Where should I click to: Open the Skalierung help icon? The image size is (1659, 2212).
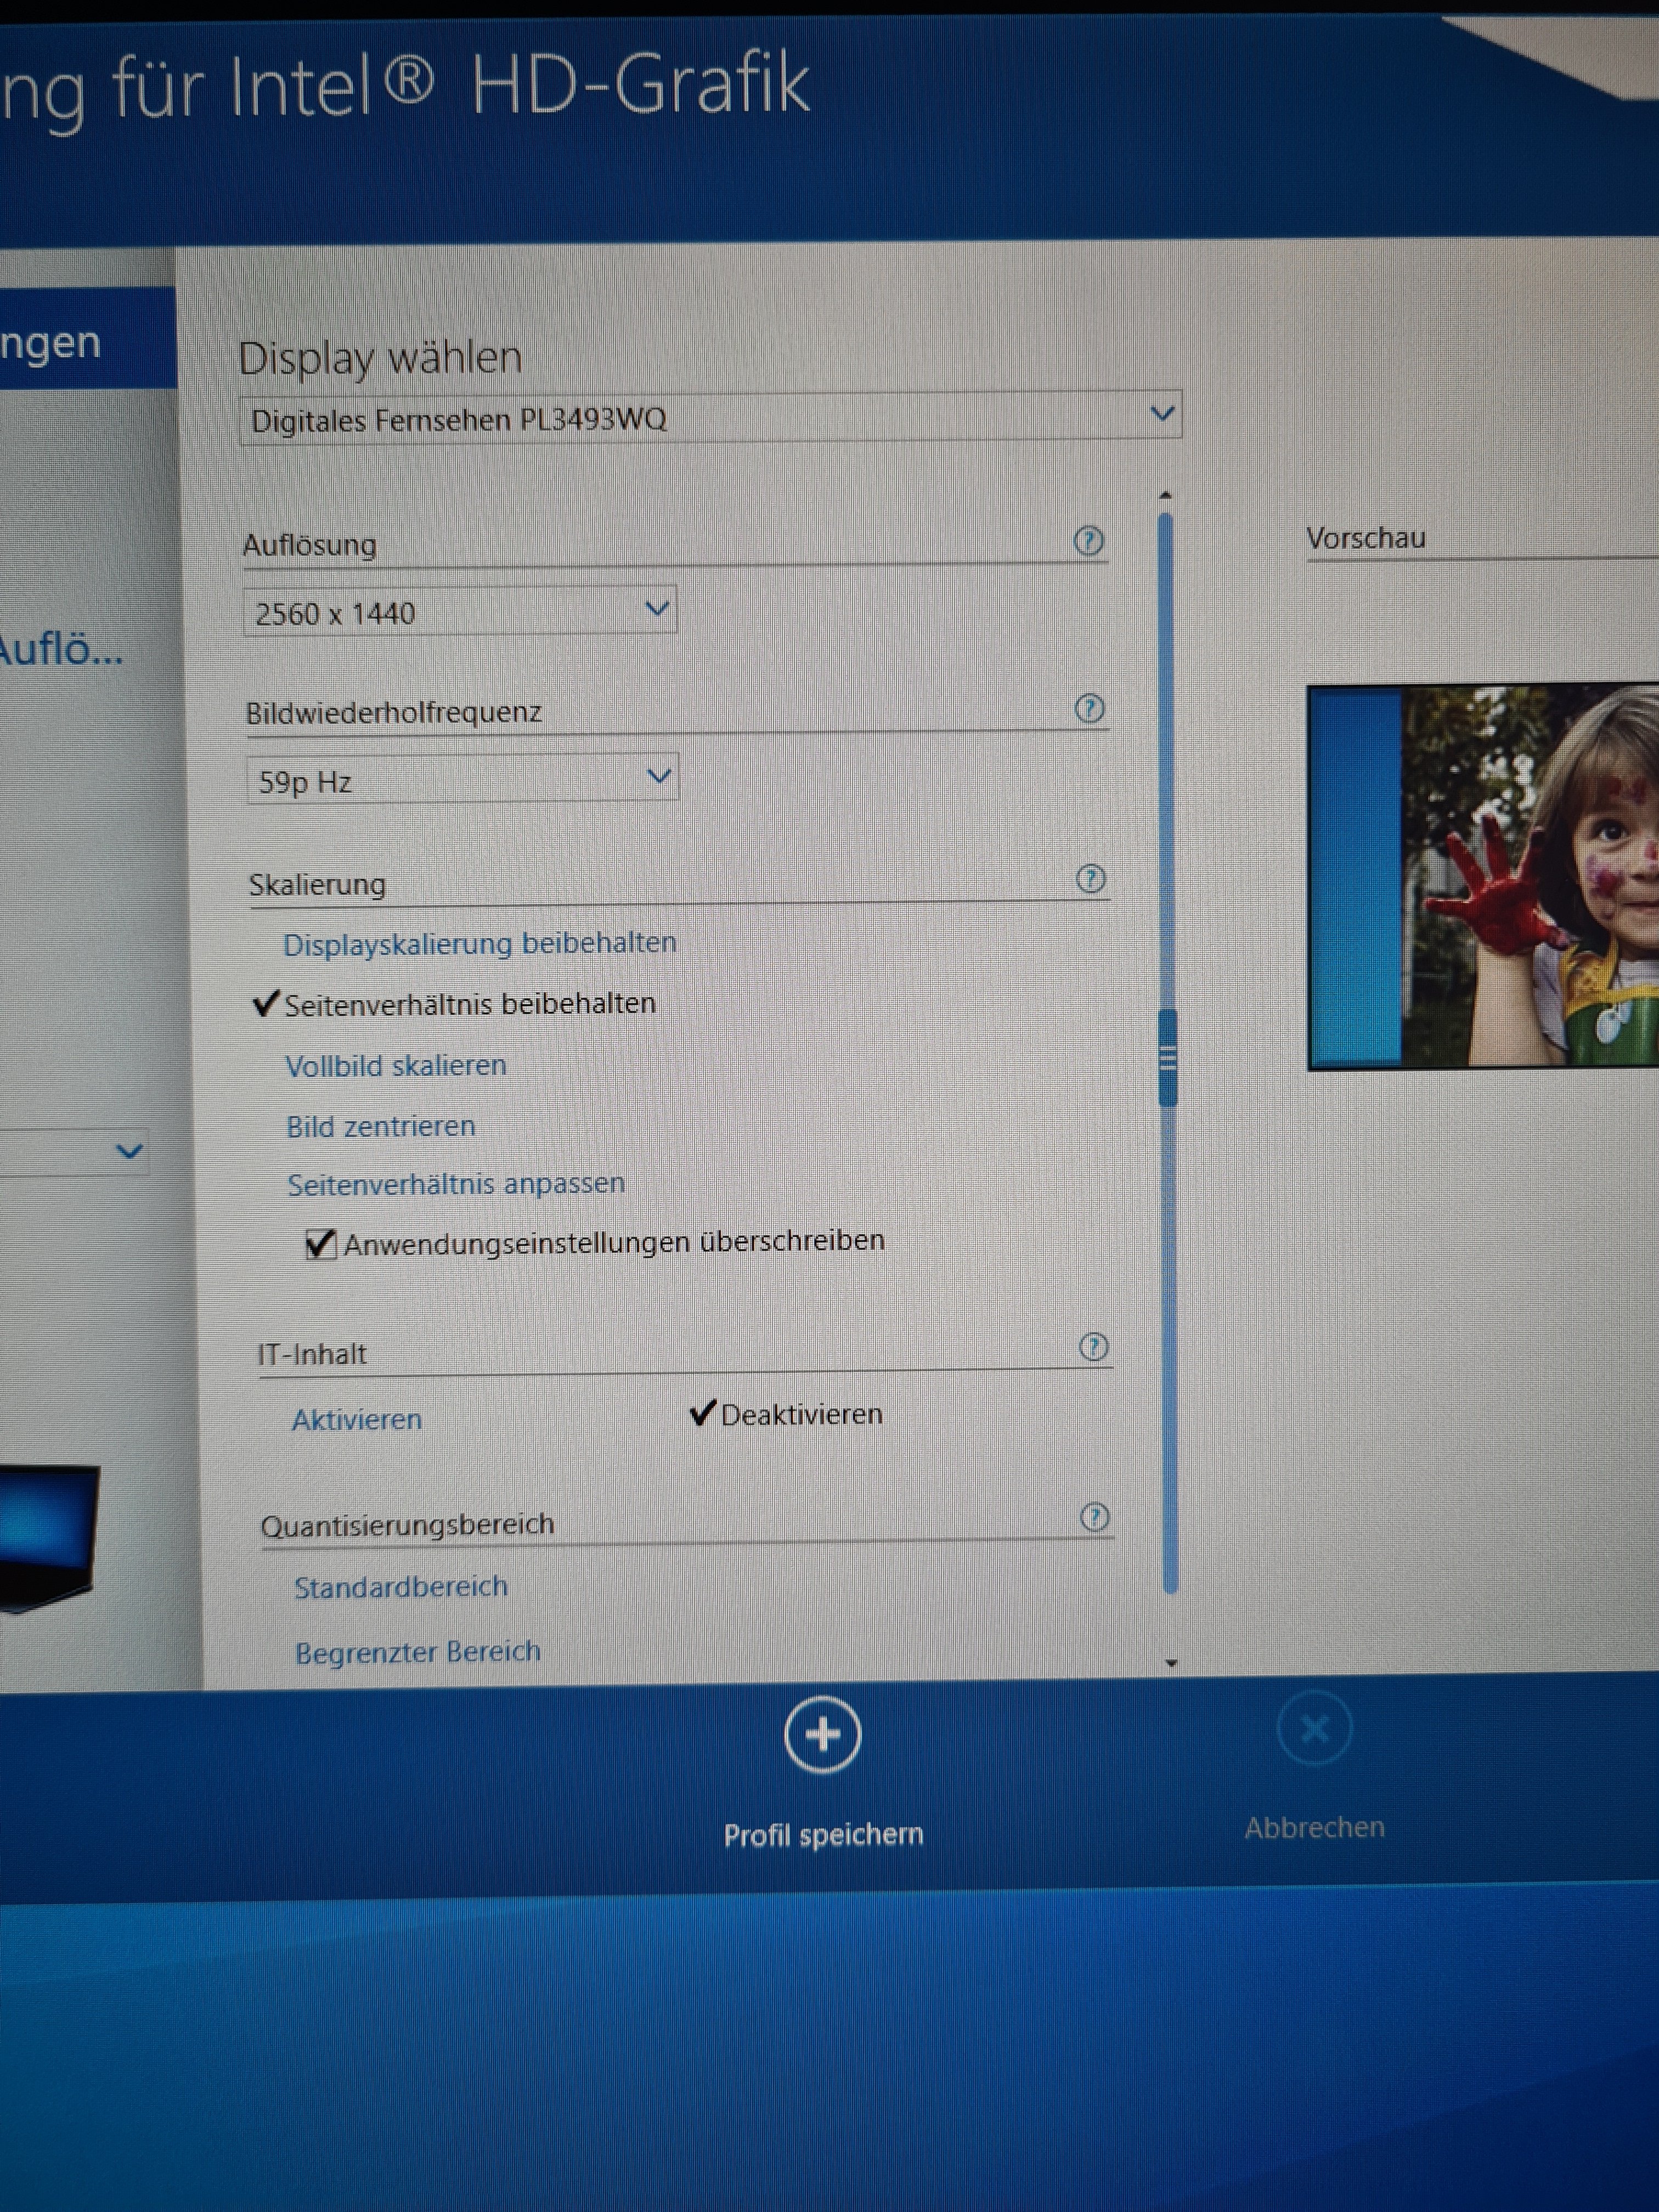[x=1090, y=879]
